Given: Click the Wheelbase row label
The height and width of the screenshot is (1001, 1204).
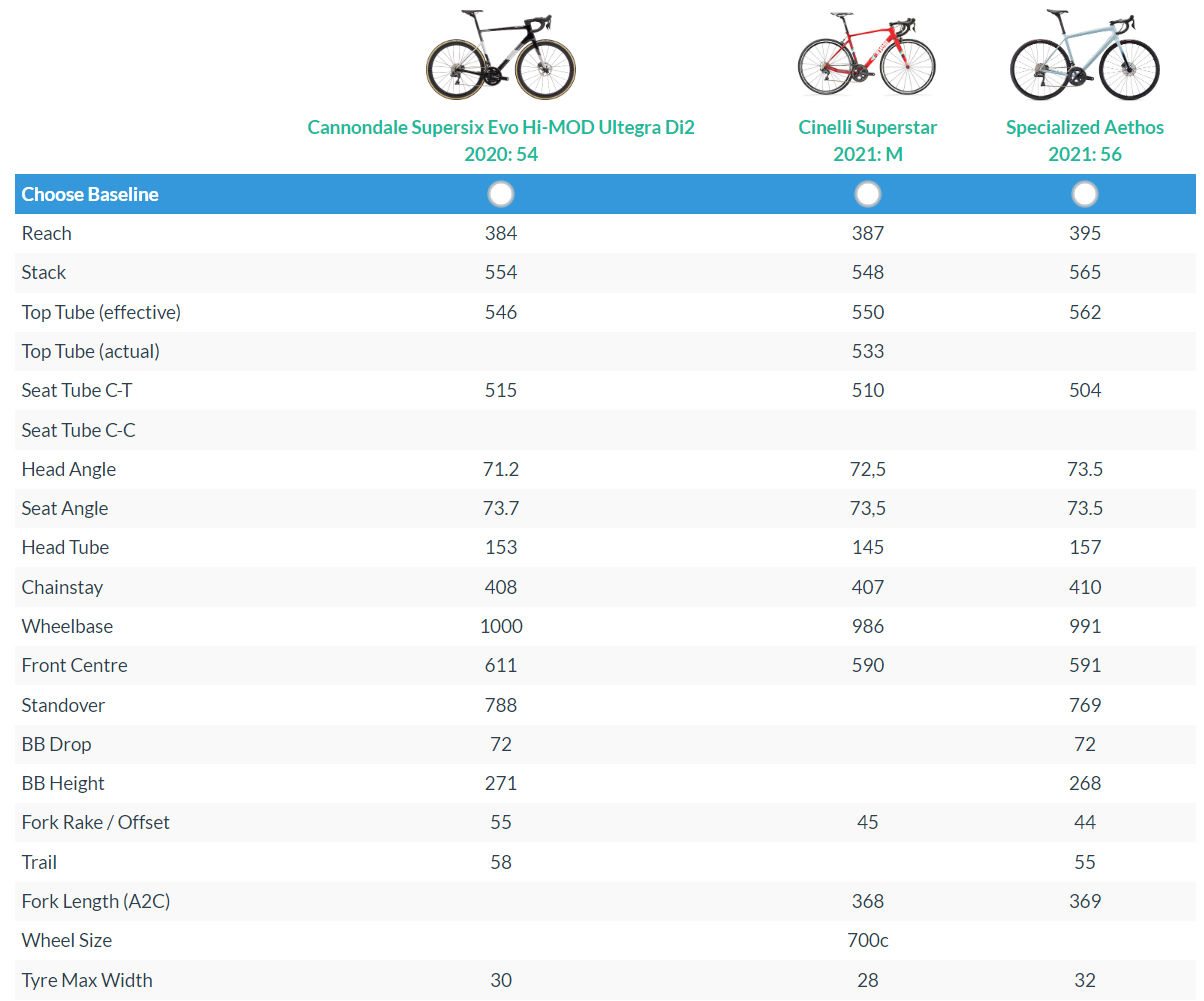Looking at the screenshot, I should (67, 626).
